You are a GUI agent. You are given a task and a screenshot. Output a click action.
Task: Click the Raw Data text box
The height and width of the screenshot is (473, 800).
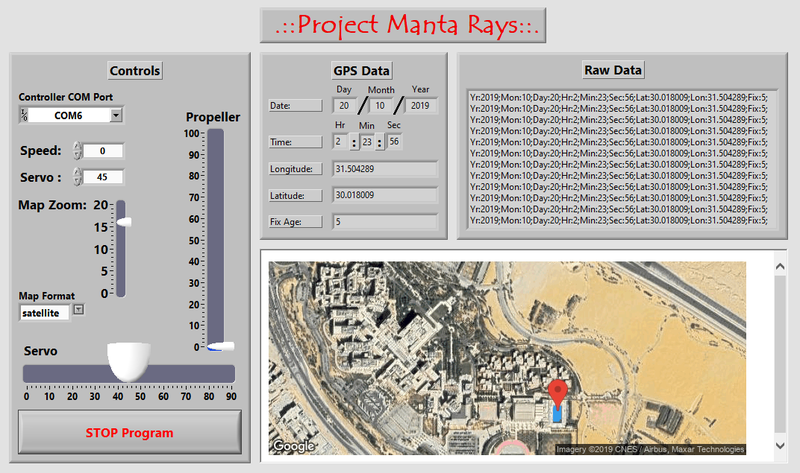(622, 159)
